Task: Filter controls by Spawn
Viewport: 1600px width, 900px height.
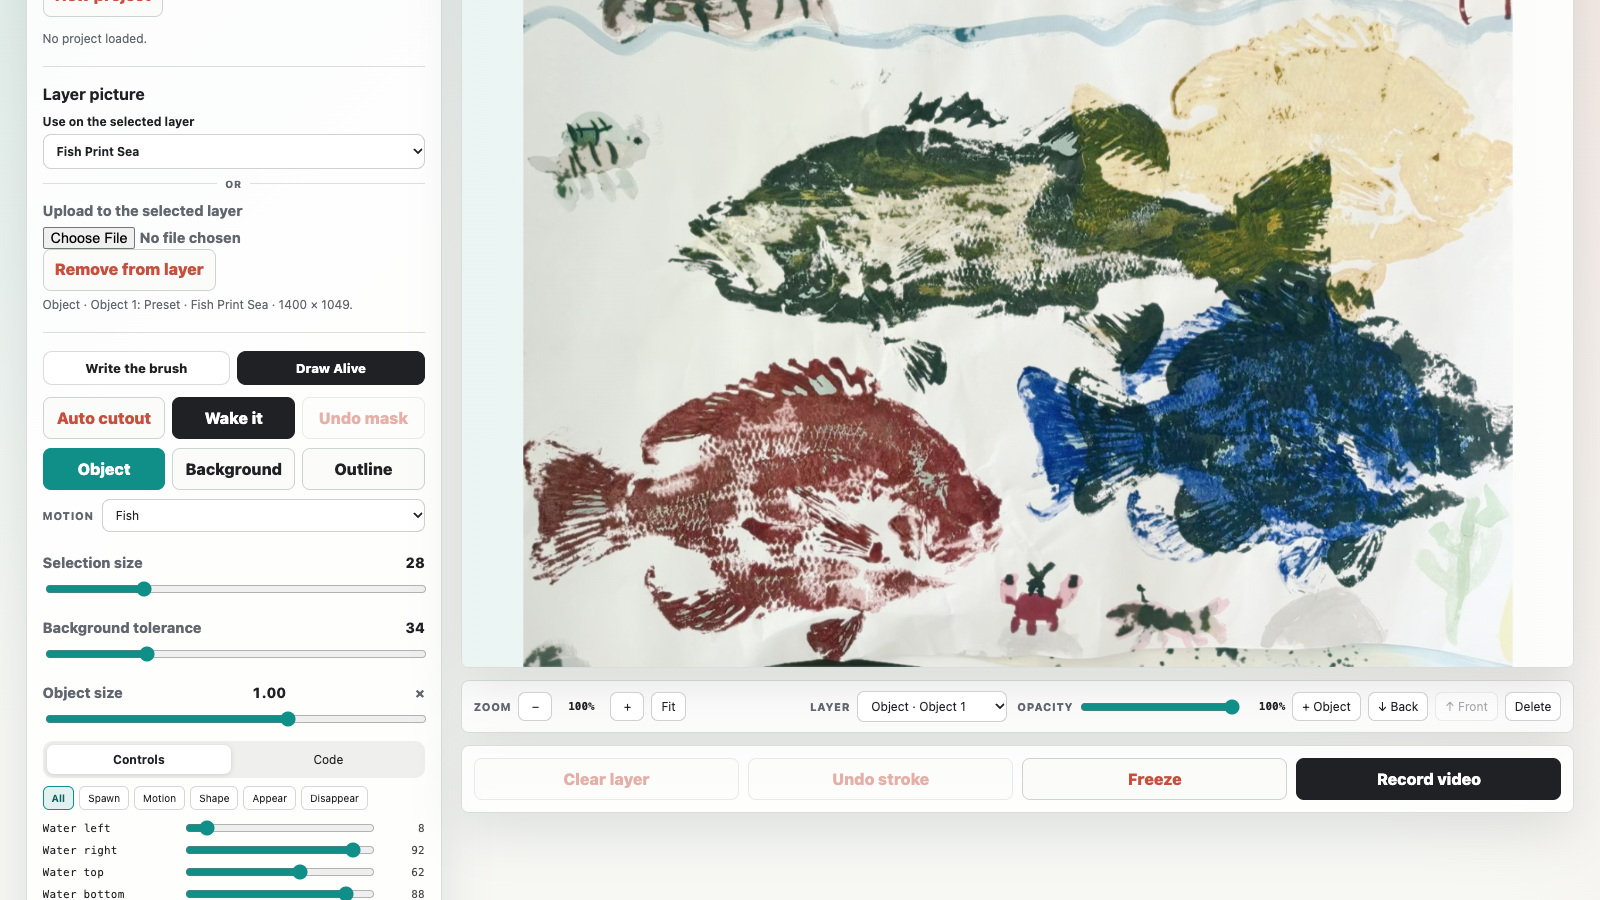Action: [x=104, y=798]
